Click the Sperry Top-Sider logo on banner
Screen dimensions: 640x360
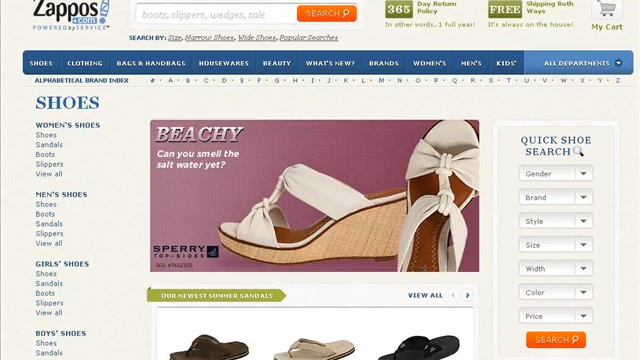point(186,251)
